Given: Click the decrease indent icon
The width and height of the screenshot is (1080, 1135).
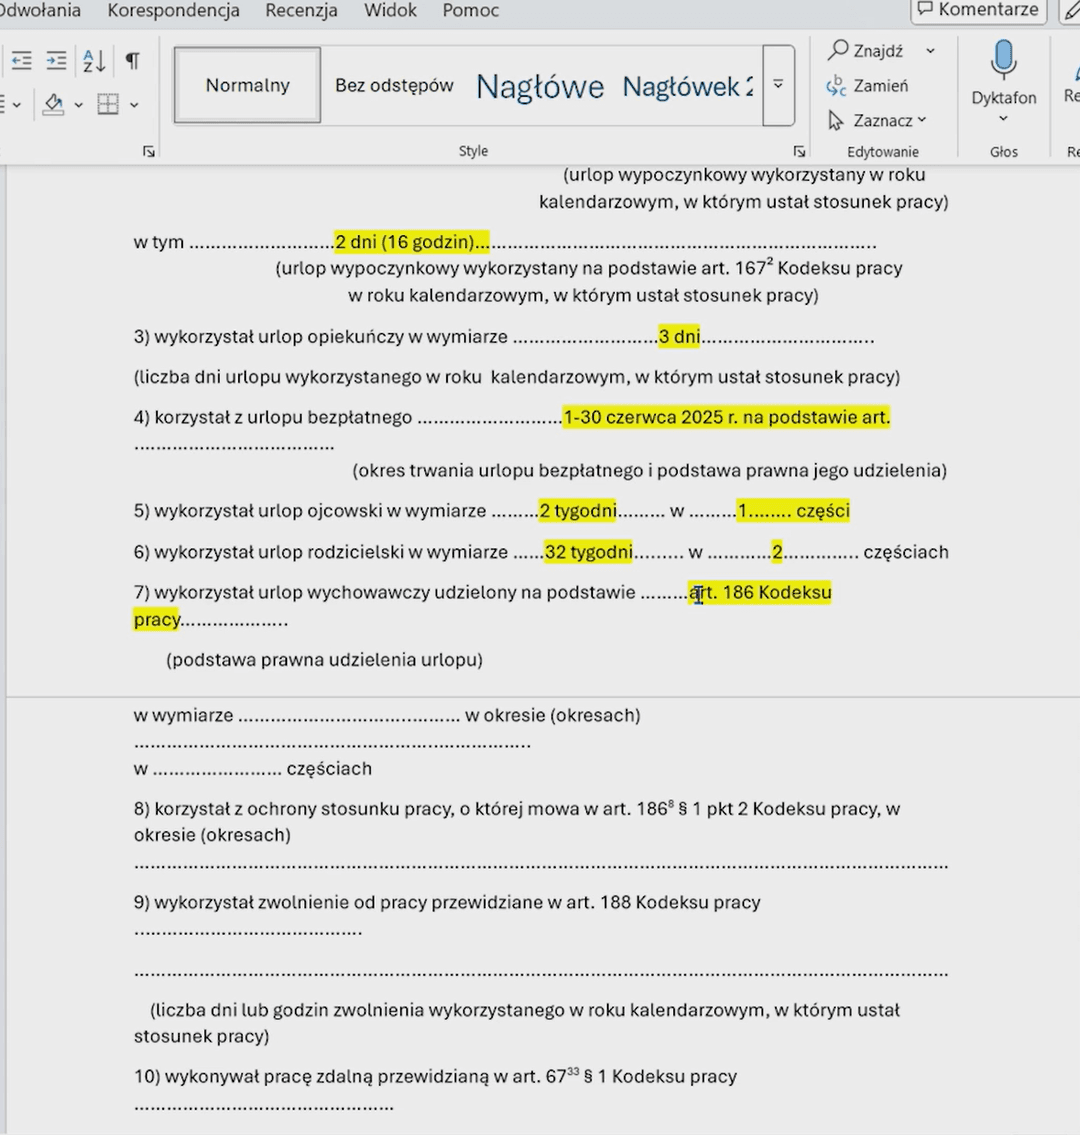Looking at the screenshot, I should [x=21, y=61].
